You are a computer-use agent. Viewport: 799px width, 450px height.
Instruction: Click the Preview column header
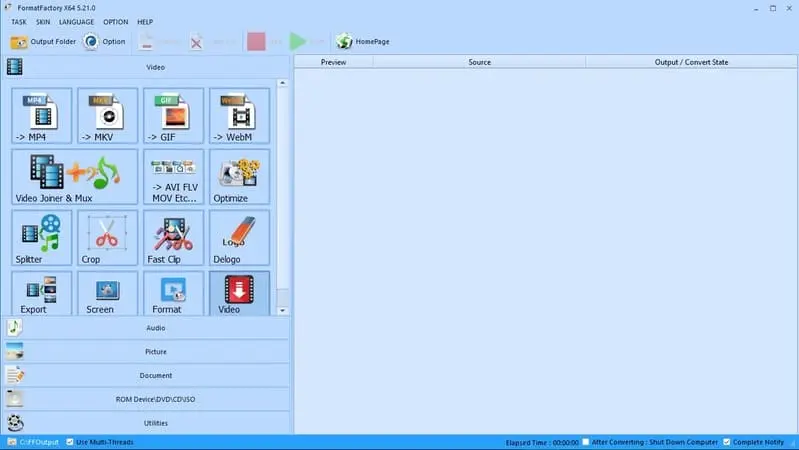pyautogui.click(x=334, y=62)
